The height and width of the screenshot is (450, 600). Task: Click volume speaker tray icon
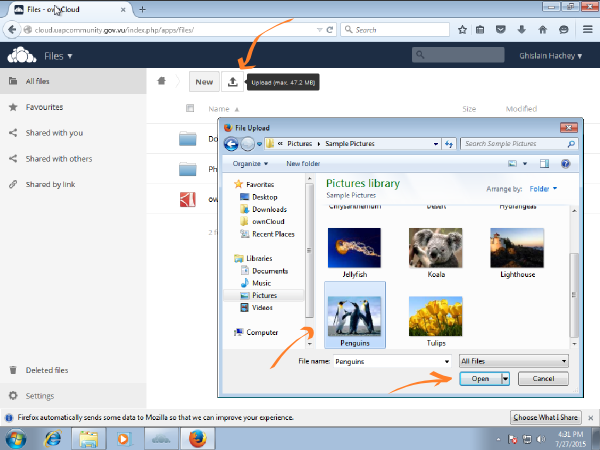(x=541, y=439)
